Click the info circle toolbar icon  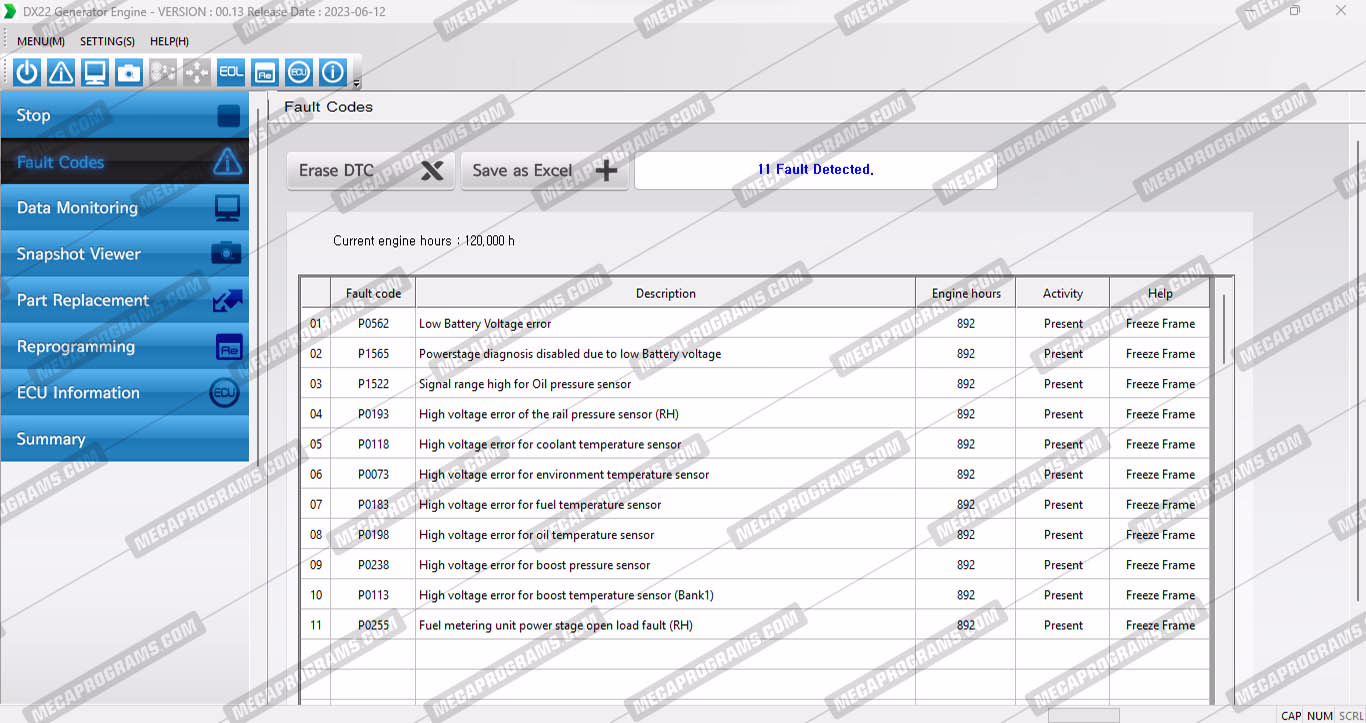coord(333,72)
